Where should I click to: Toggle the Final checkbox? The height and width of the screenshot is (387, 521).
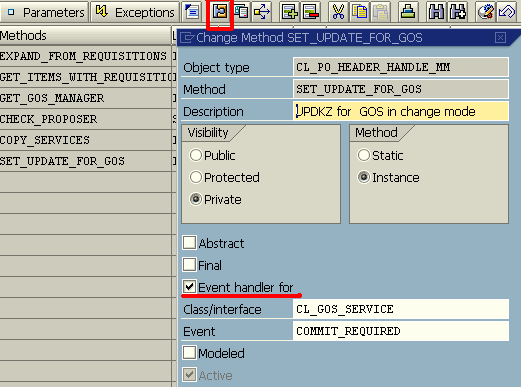point(189,265)
